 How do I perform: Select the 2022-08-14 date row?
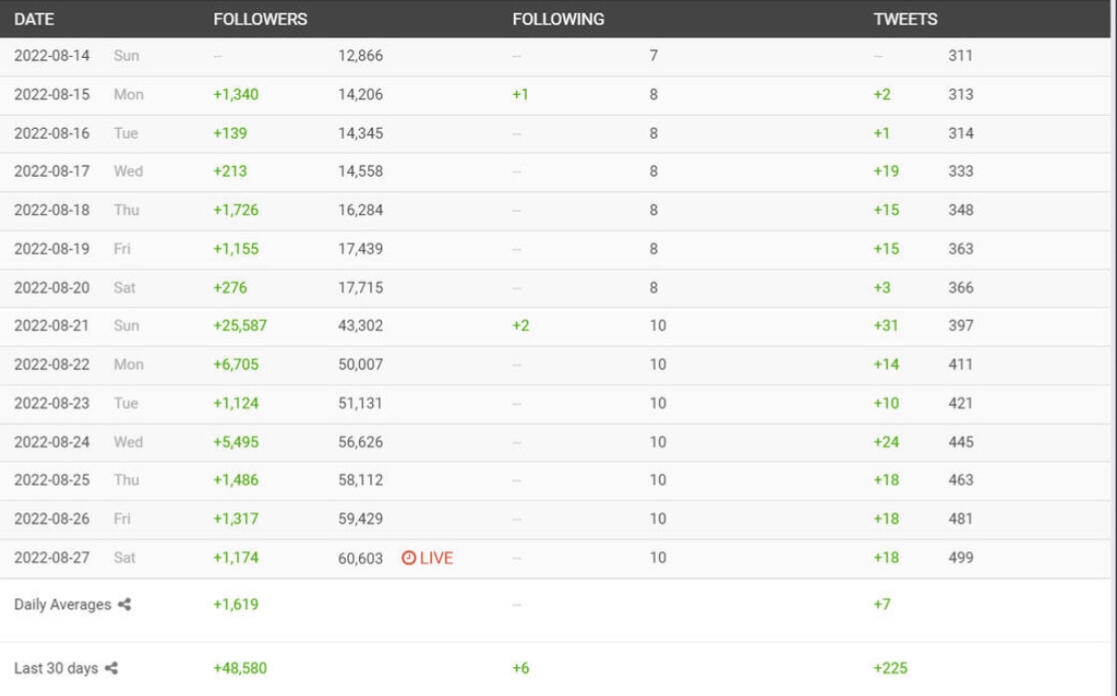tap(52, 56)
